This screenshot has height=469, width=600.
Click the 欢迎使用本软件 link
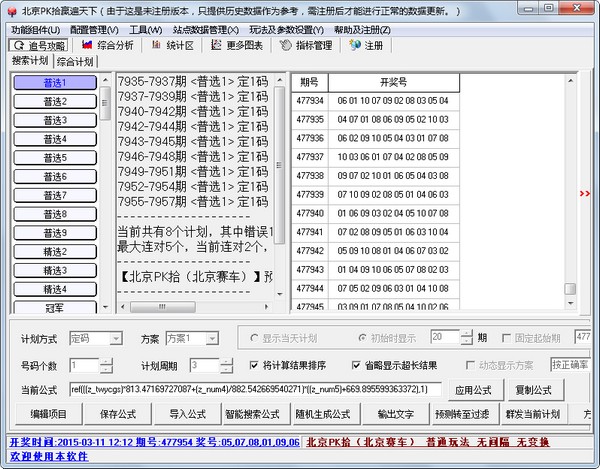(49, 456)
